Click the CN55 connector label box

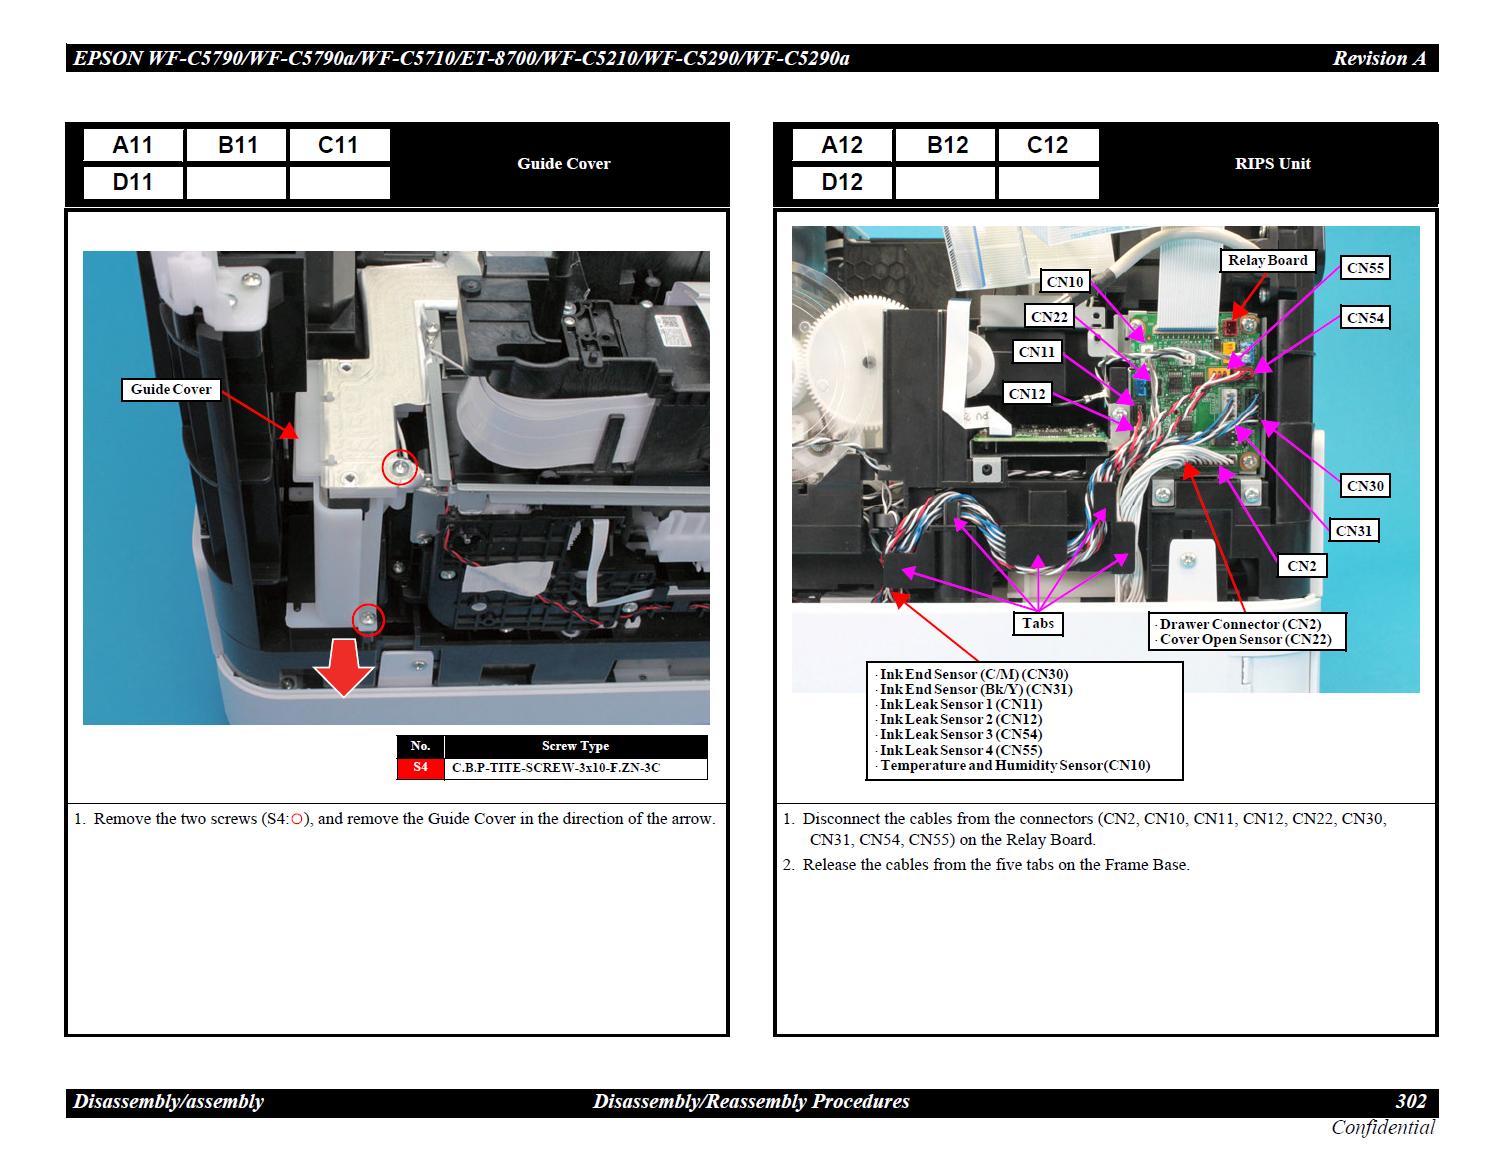(1365, 268)
